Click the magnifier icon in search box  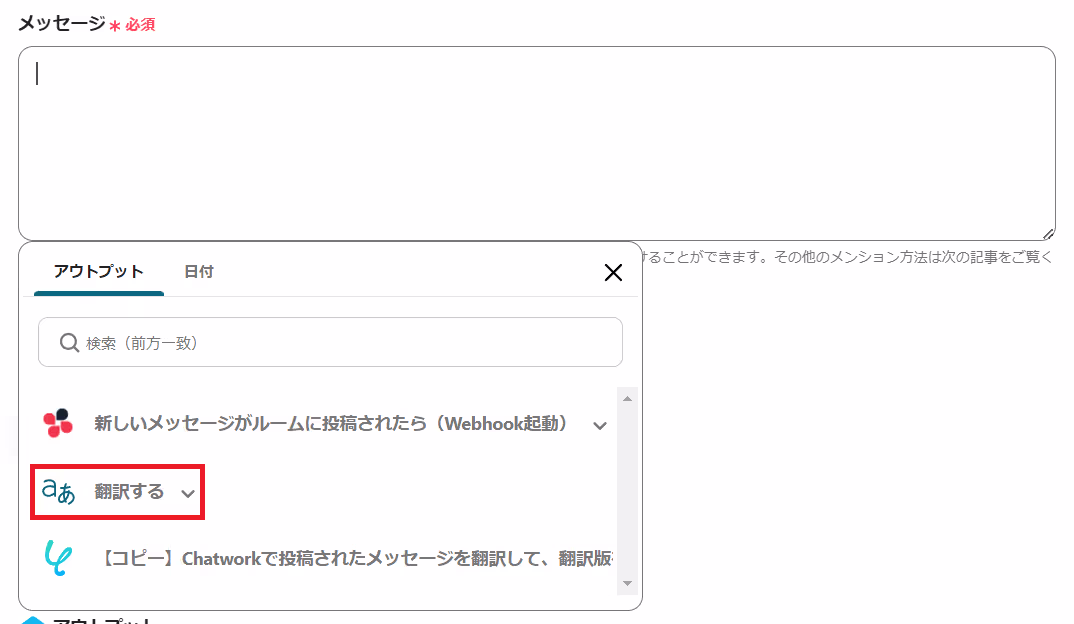tap(69, 342)
